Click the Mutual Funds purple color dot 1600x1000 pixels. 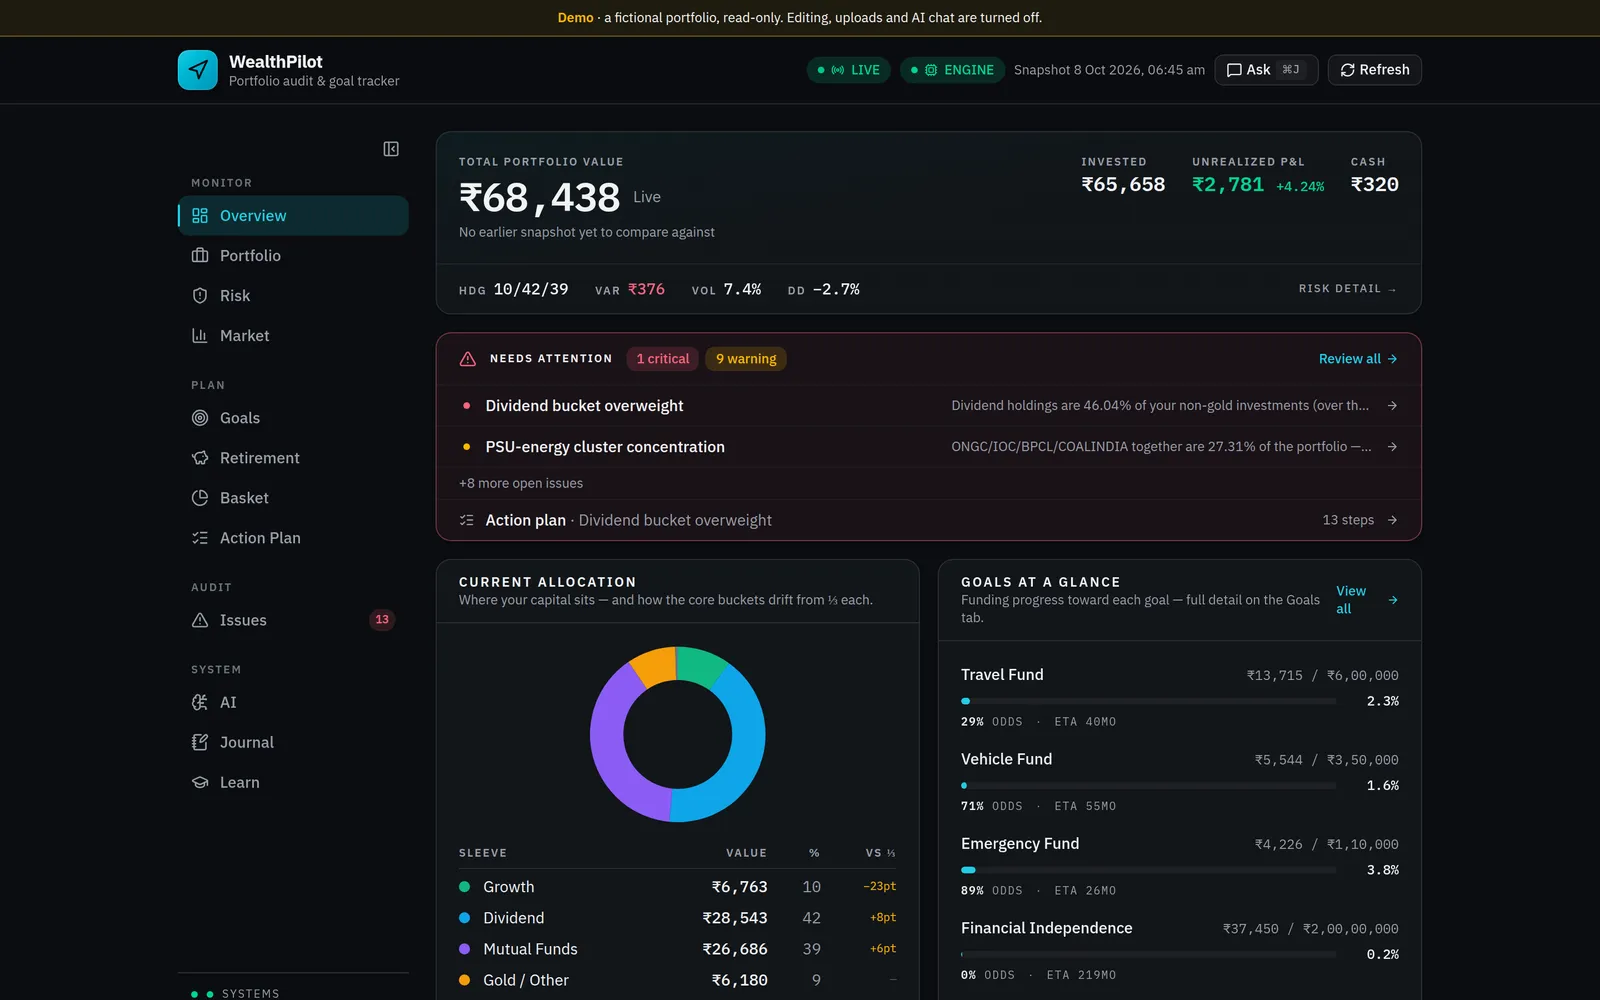[x=464, y=949]
